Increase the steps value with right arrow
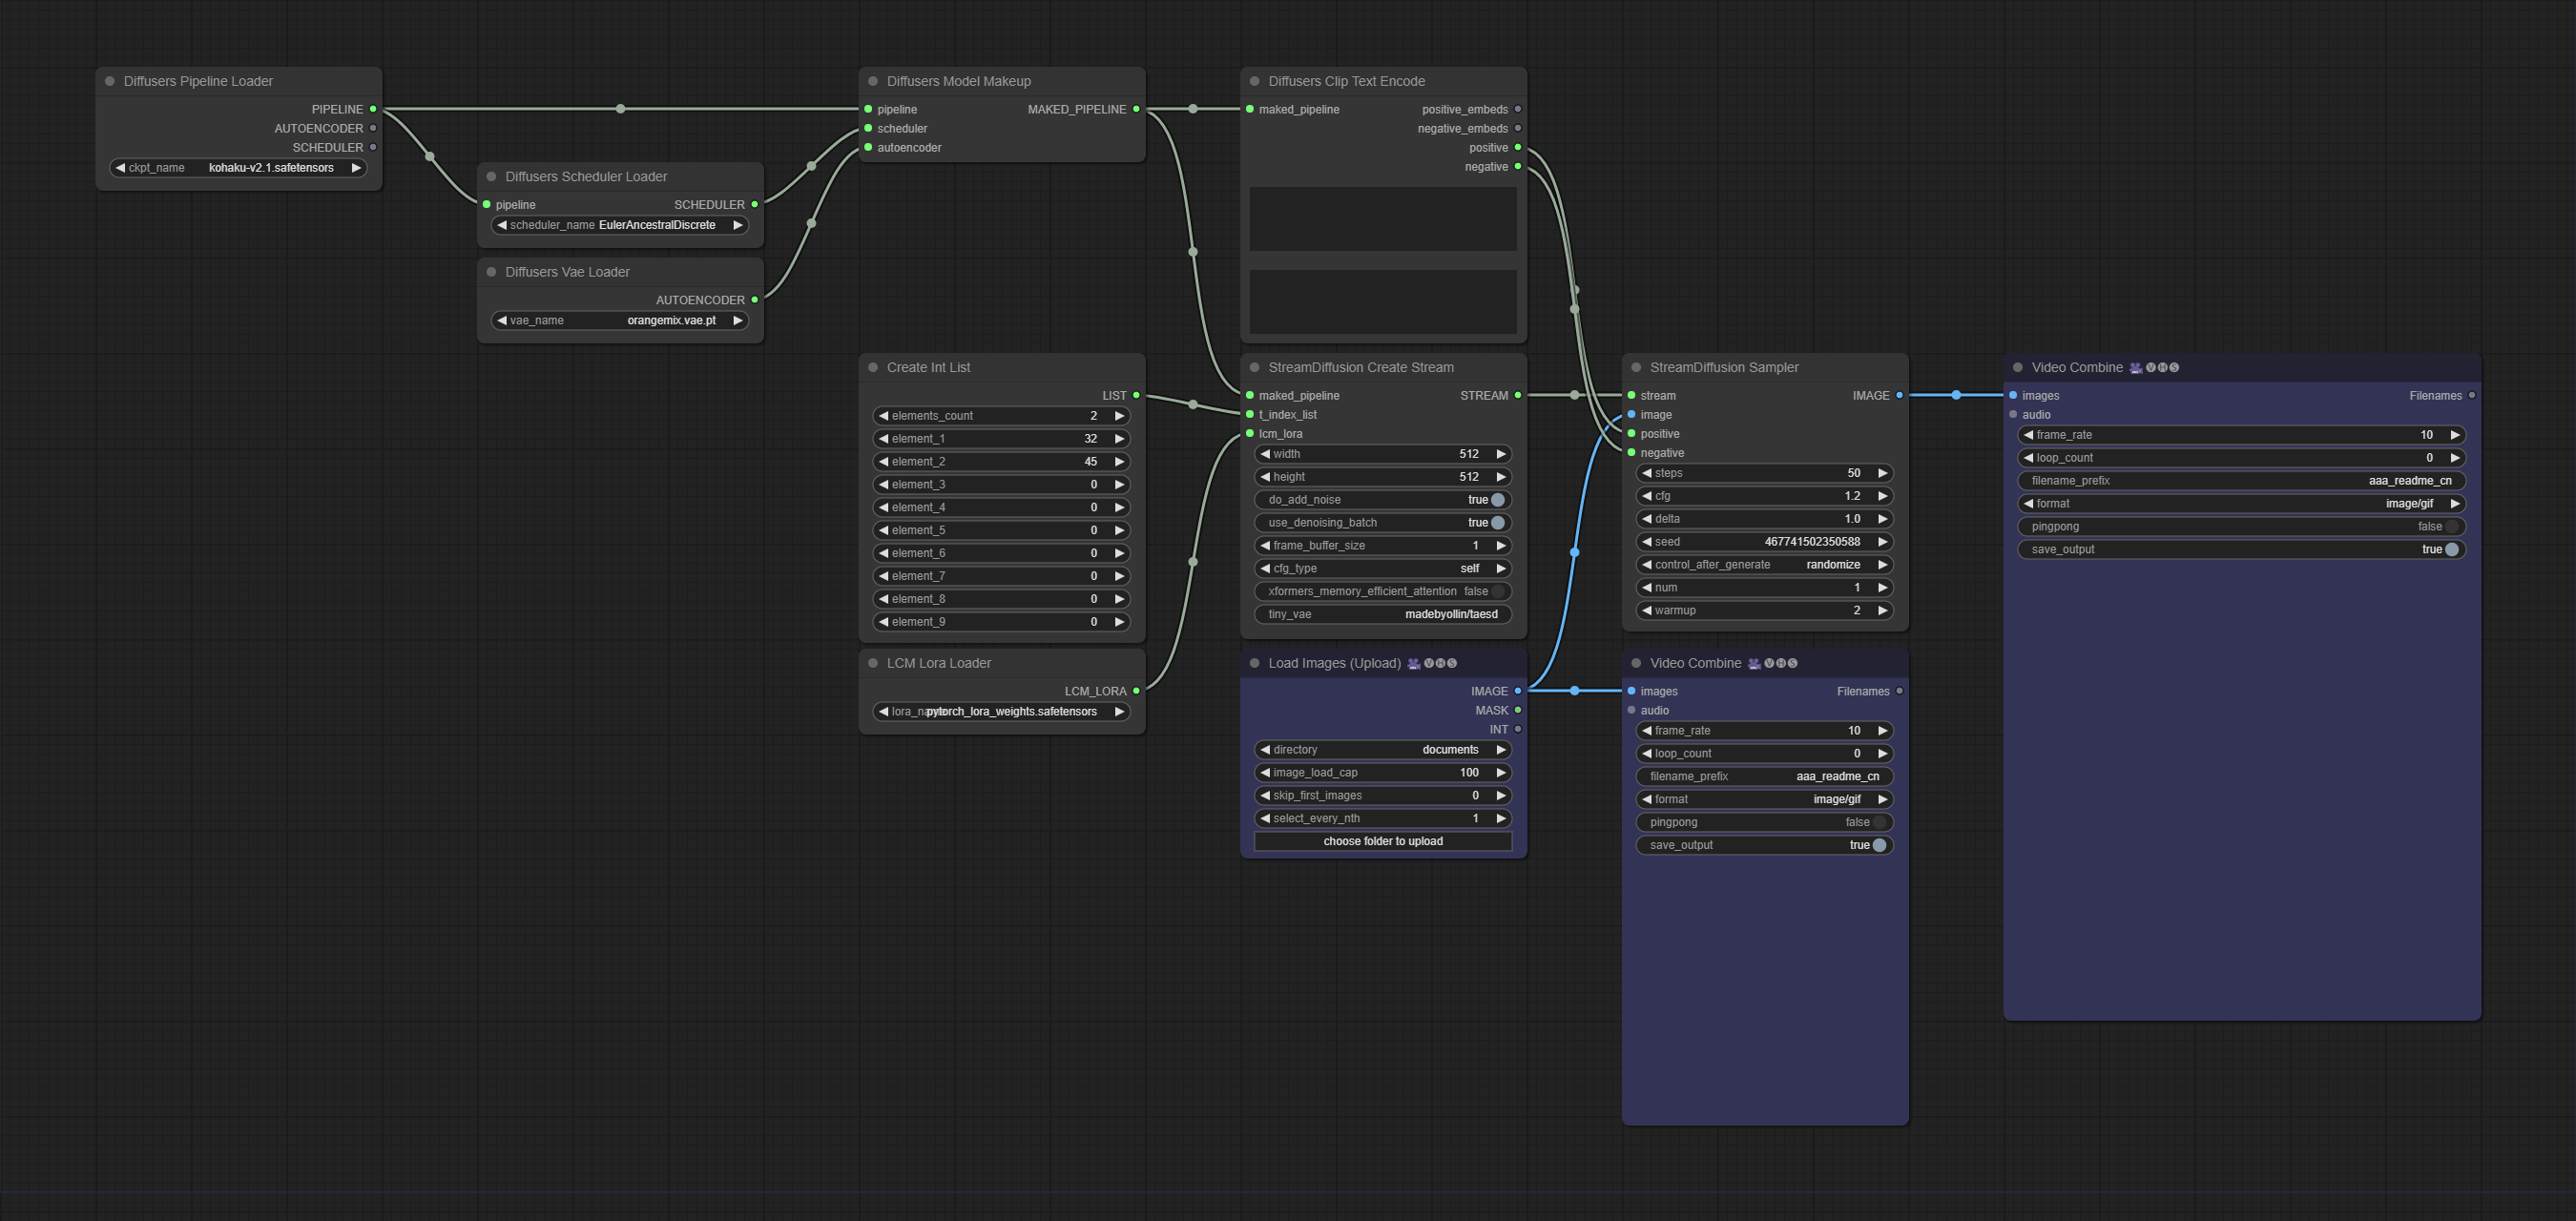 pos(1882,473)
